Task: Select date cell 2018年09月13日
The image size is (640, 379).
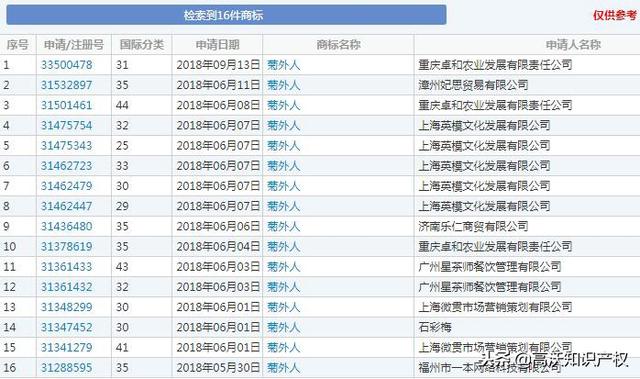Action: 218,65
